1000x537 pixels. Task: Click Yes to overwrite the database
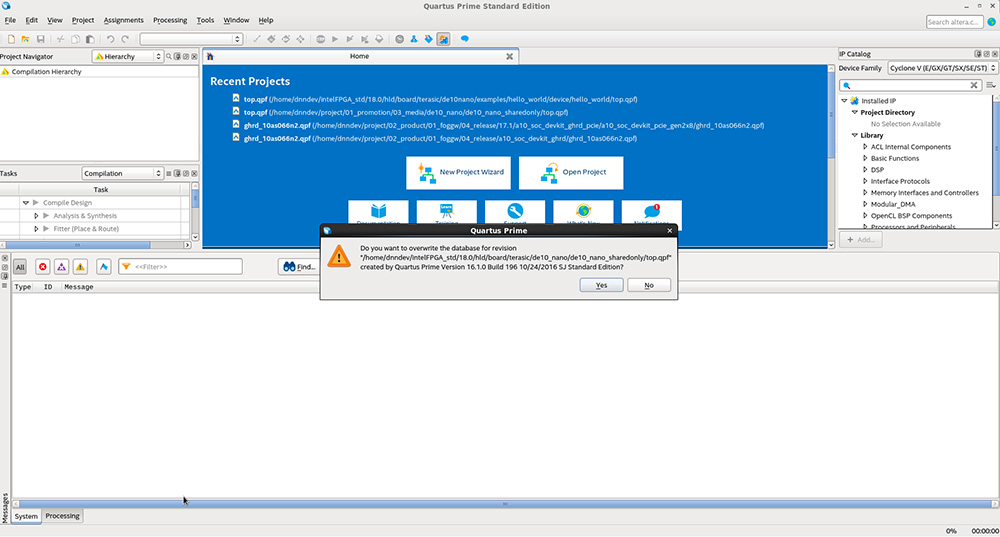tap(601, 285)
